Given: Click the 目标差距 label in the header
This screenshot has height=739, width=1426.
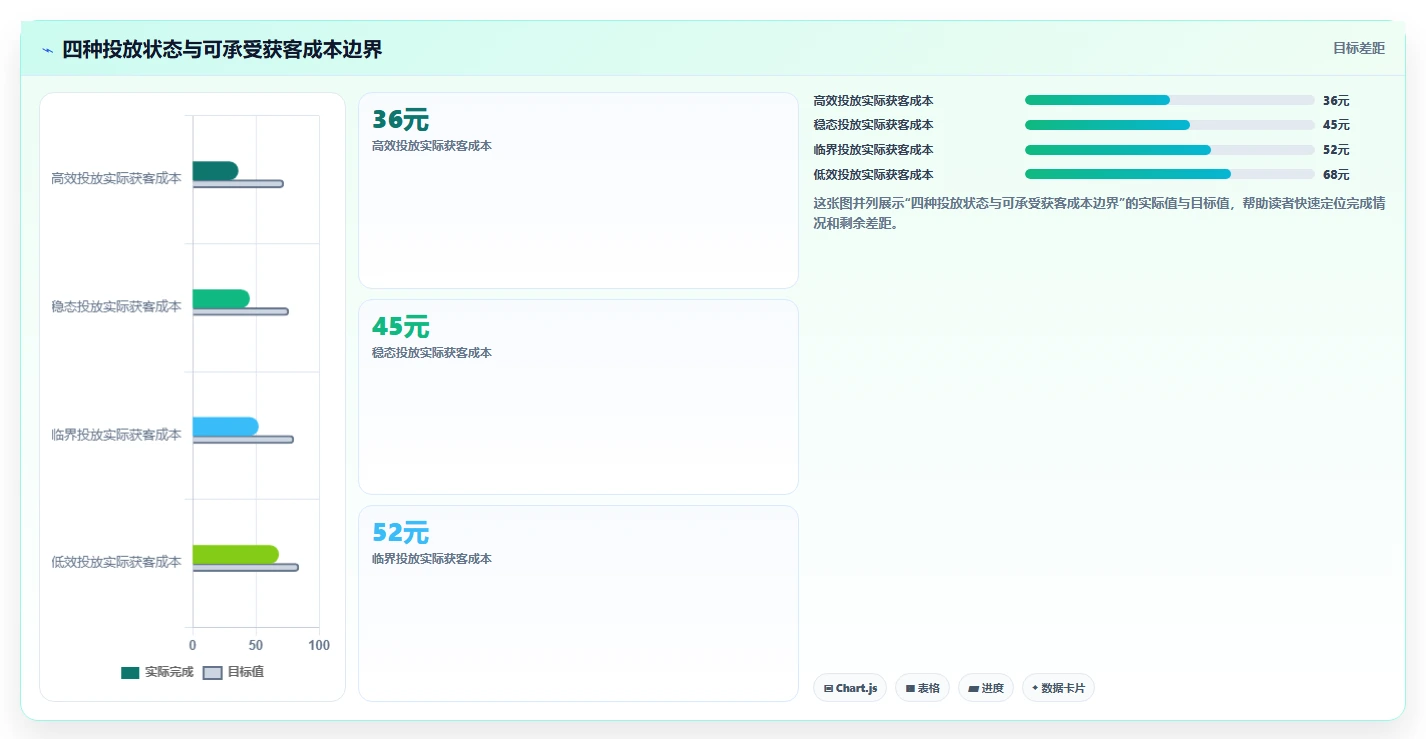Looking at the screenshot, I should (x=1359, y=48).
